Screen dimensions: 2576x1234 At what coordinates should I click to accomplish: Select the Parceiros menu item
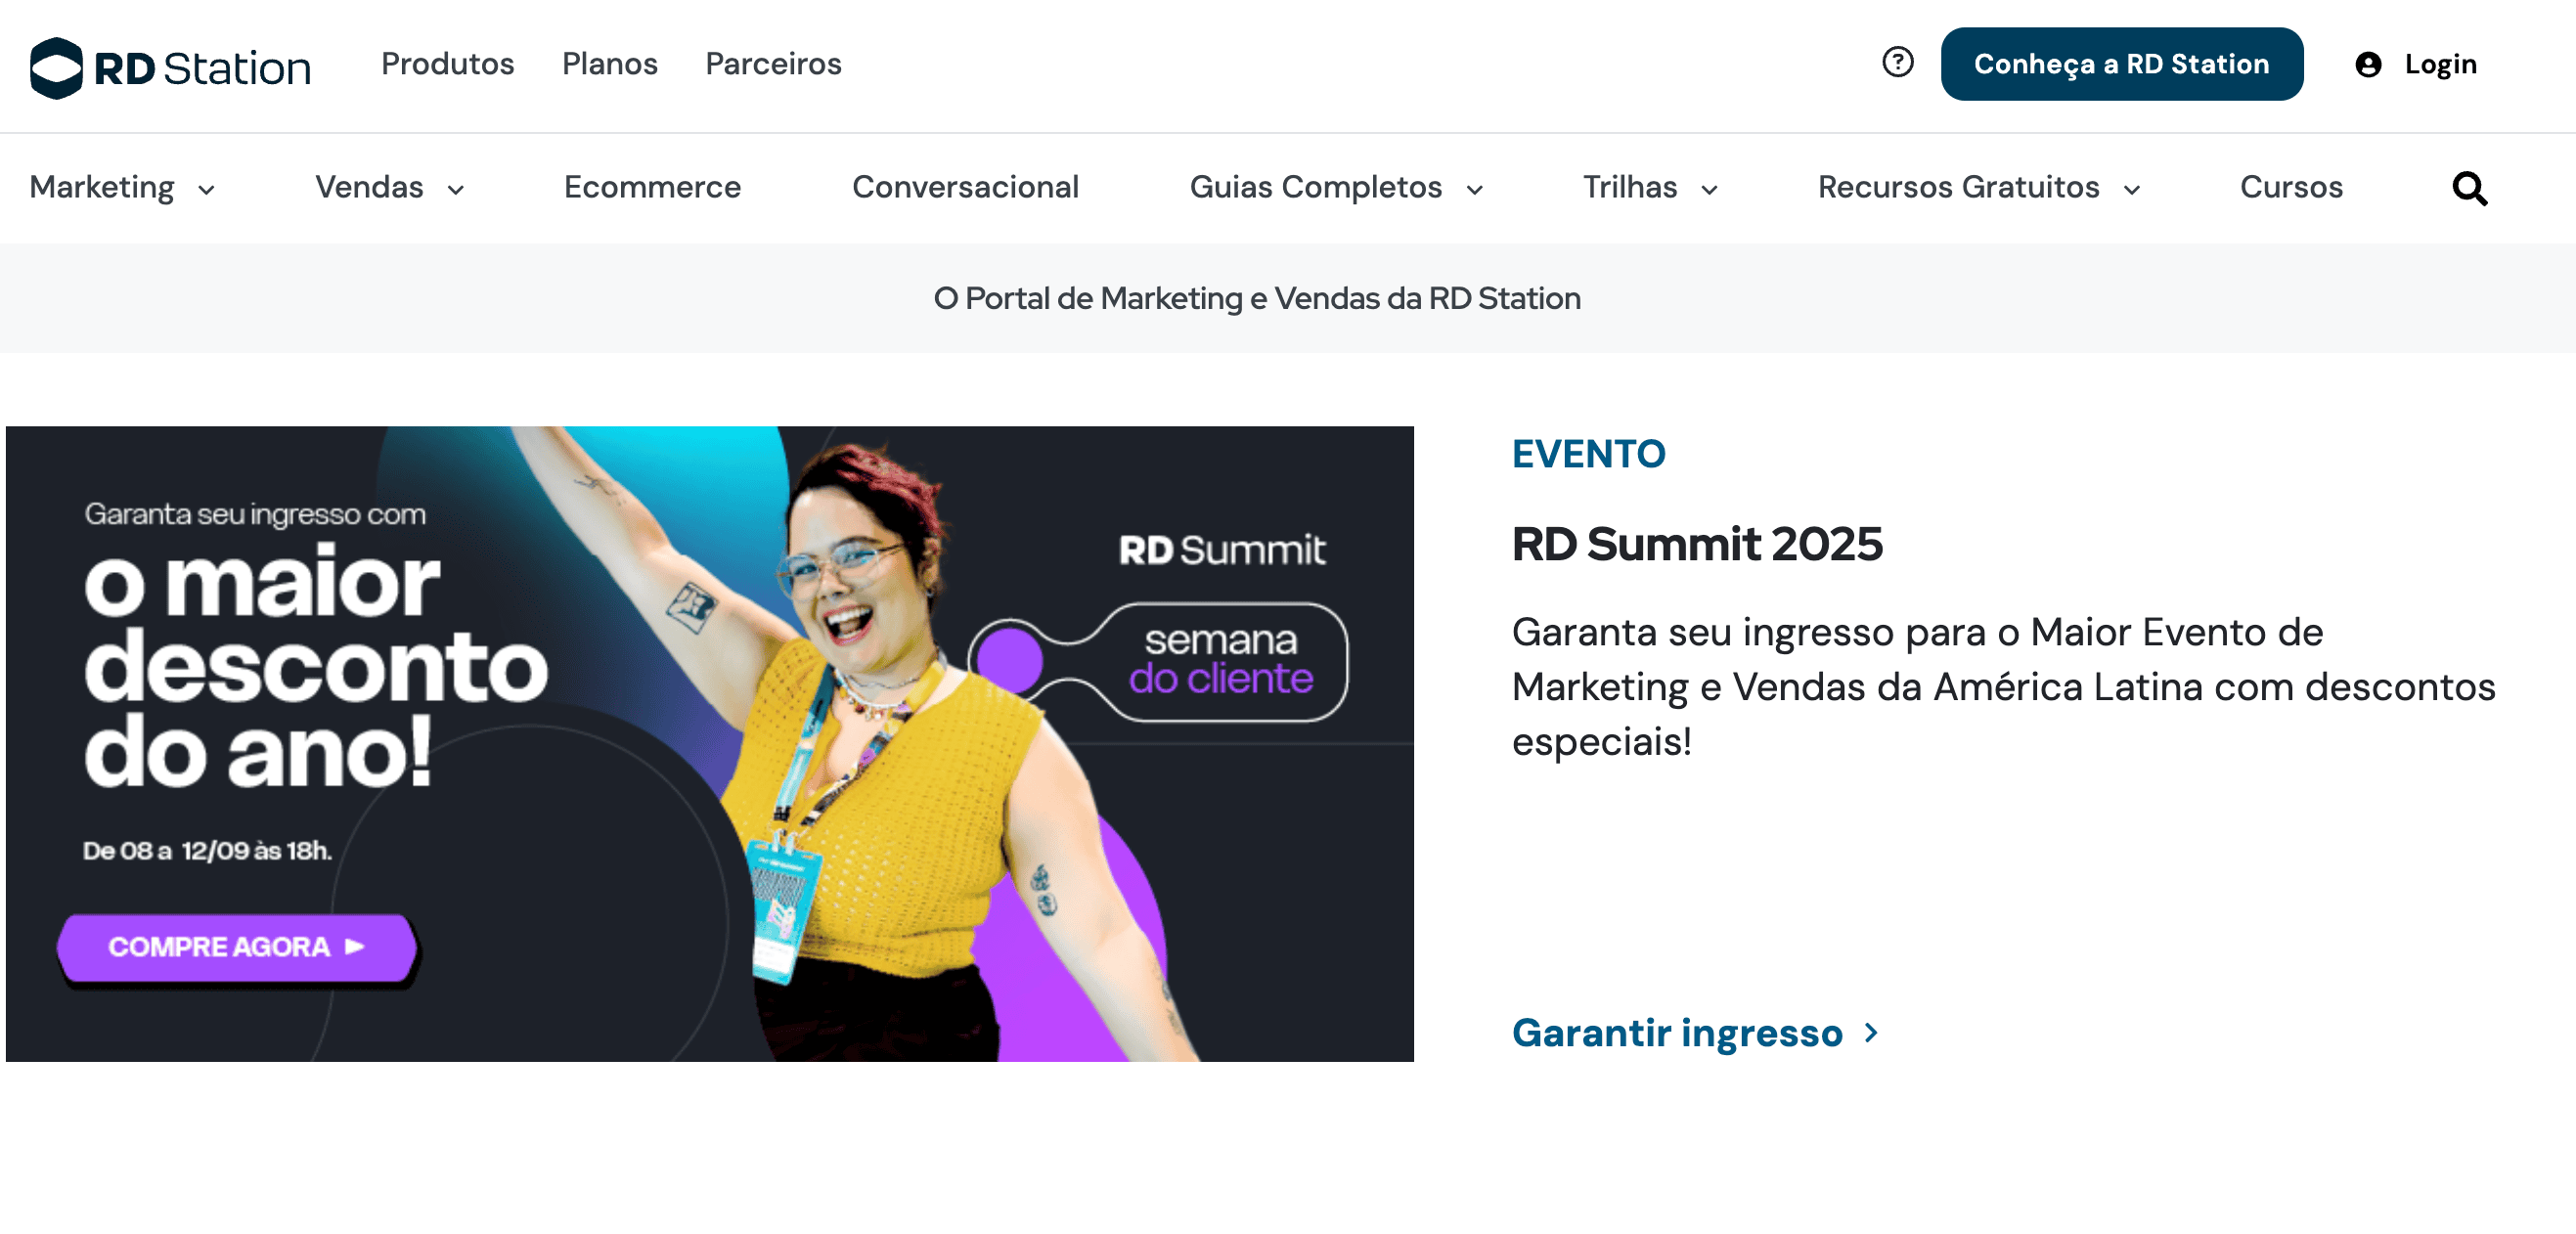[773, 64]
